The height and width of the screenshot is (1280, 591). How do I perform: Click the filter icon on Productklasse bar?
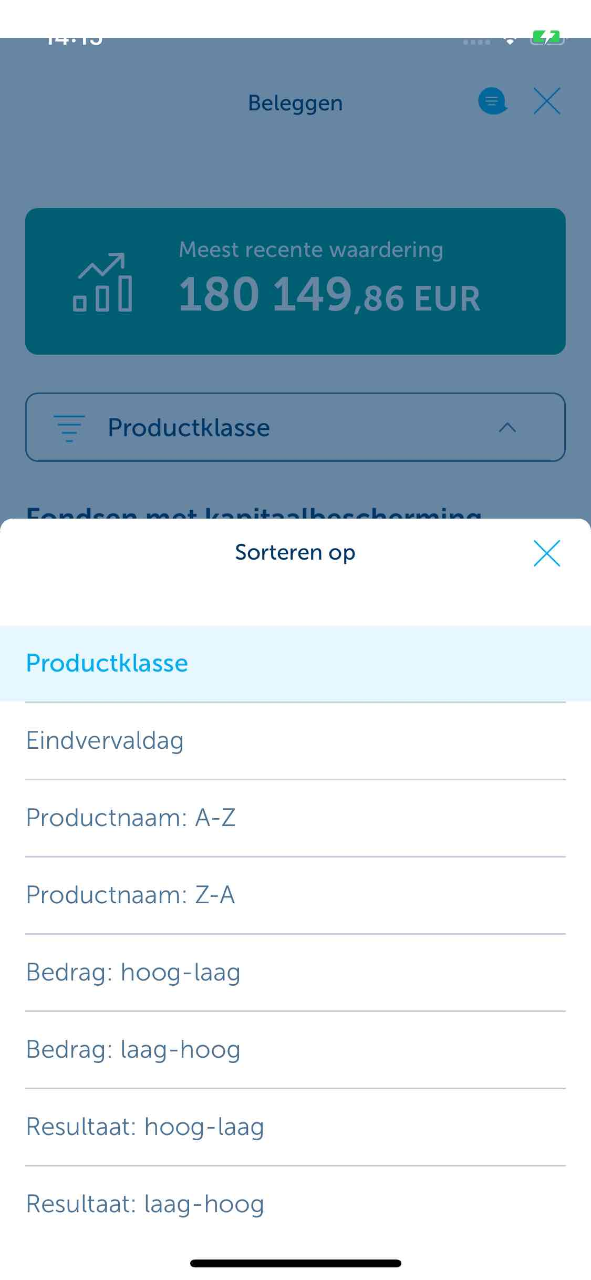coord(69,427)
